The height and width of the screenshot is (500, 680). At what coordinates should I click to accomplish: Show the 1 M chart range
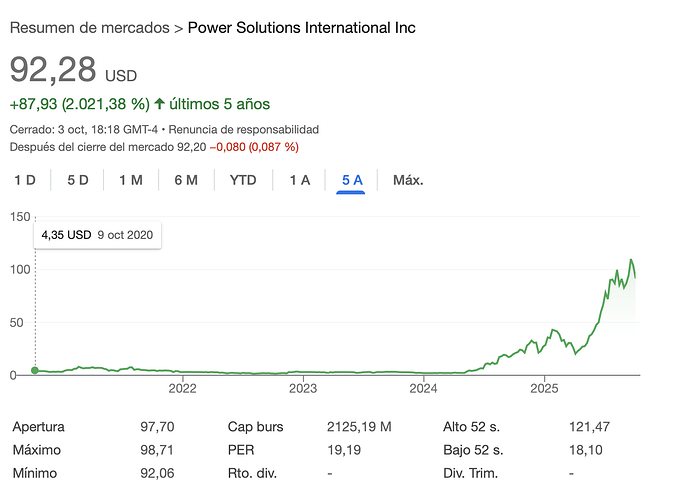[x=131, y=181]
